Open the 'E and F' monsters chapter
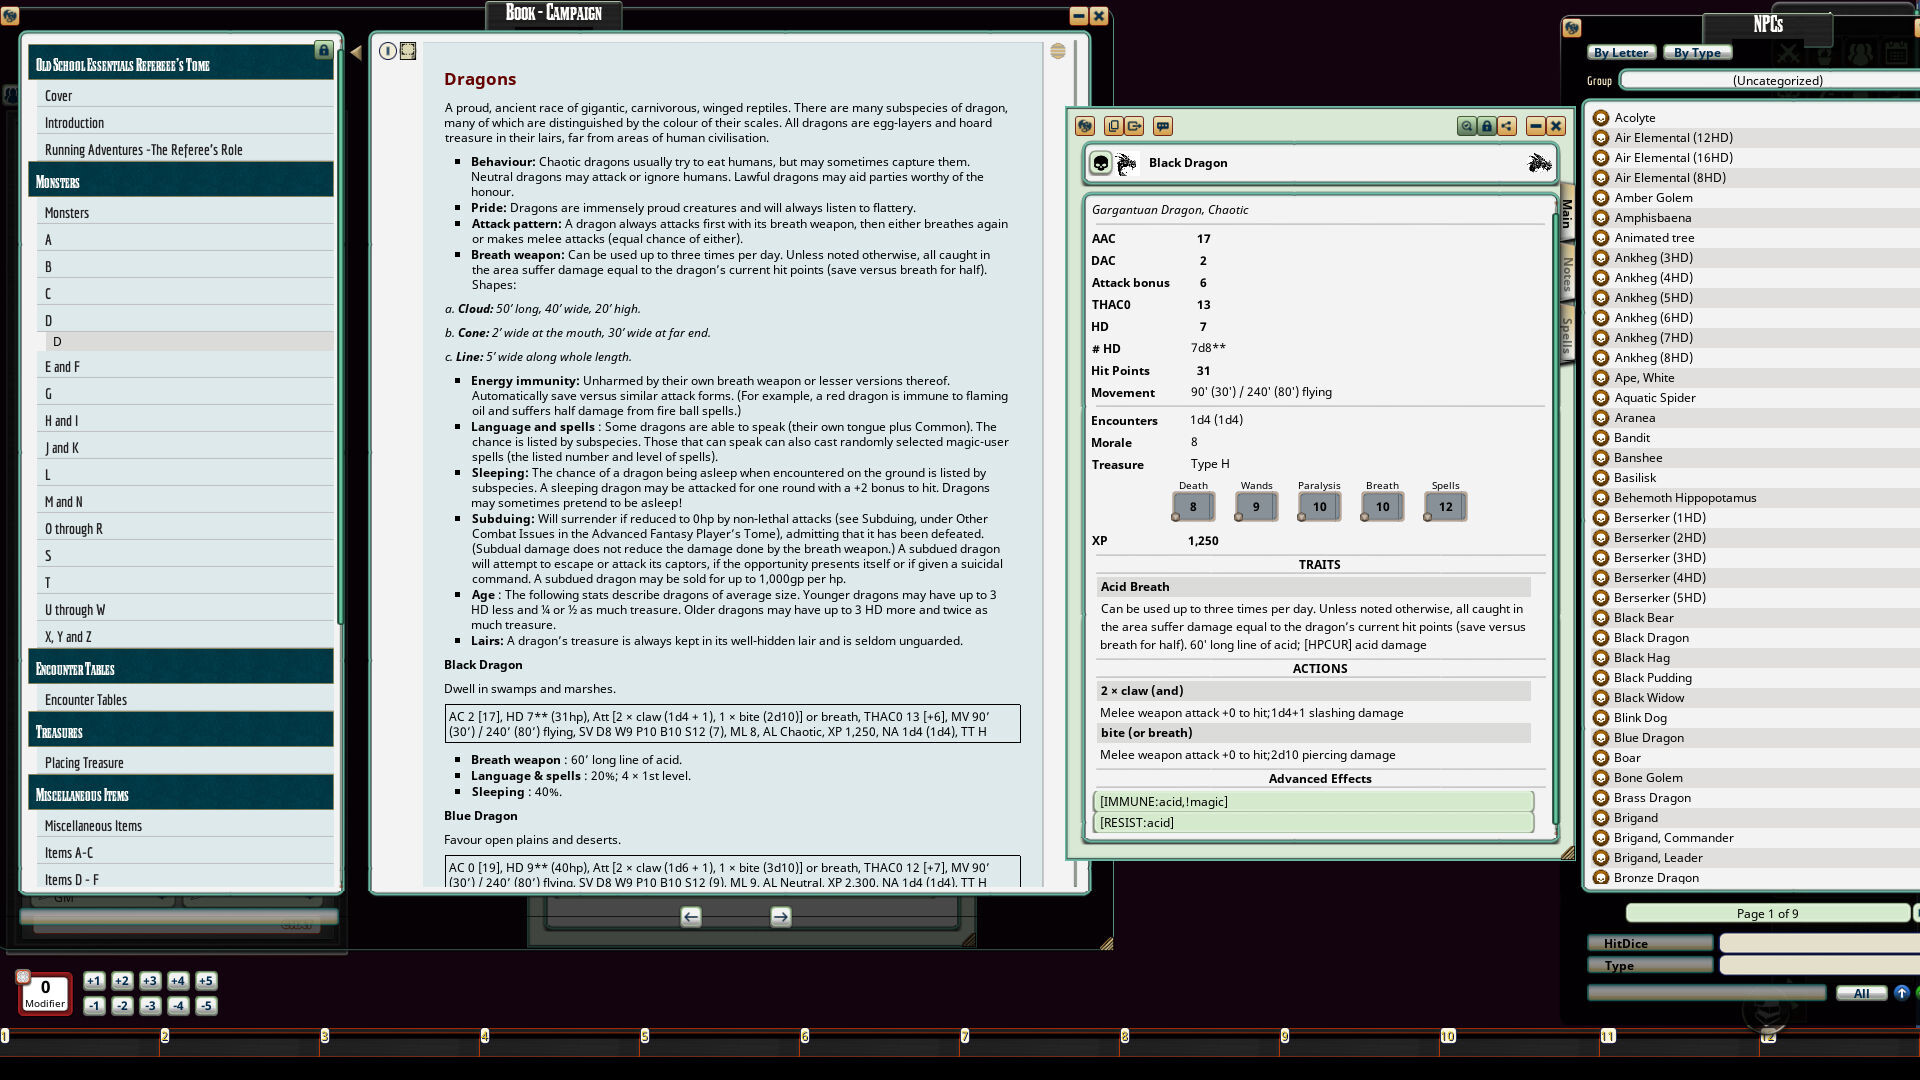The width and height of the screenshot is (1920, 1080). click(186, 367)
